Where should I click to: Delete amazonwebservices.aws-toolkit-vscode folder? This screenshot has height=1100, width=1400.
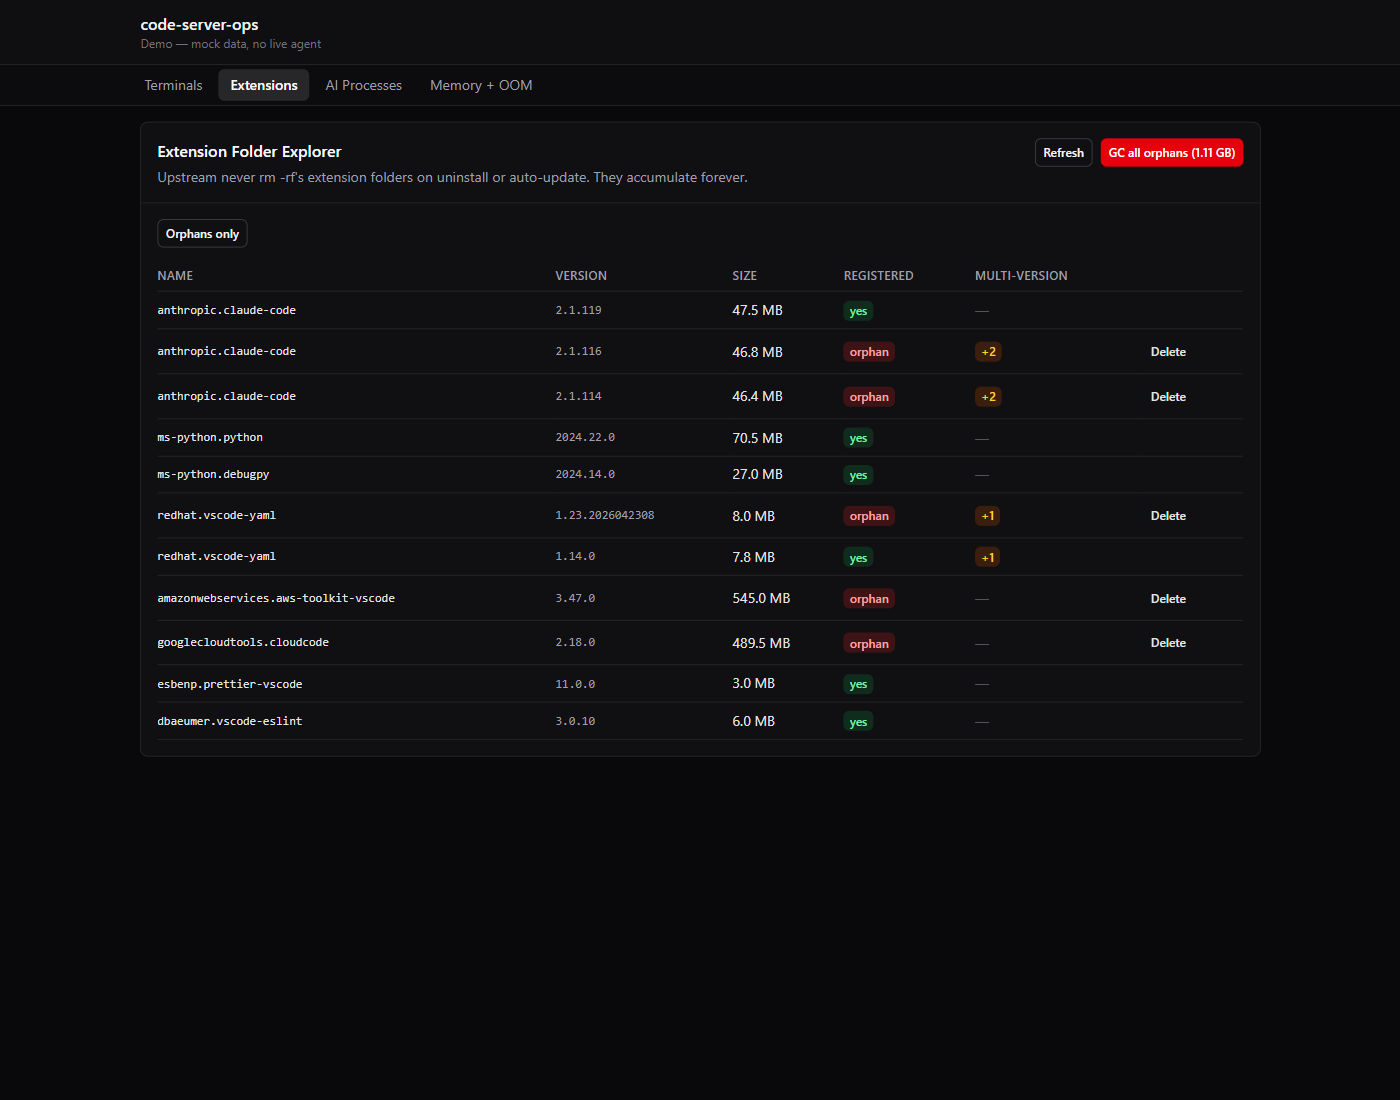coord(1168,599)
